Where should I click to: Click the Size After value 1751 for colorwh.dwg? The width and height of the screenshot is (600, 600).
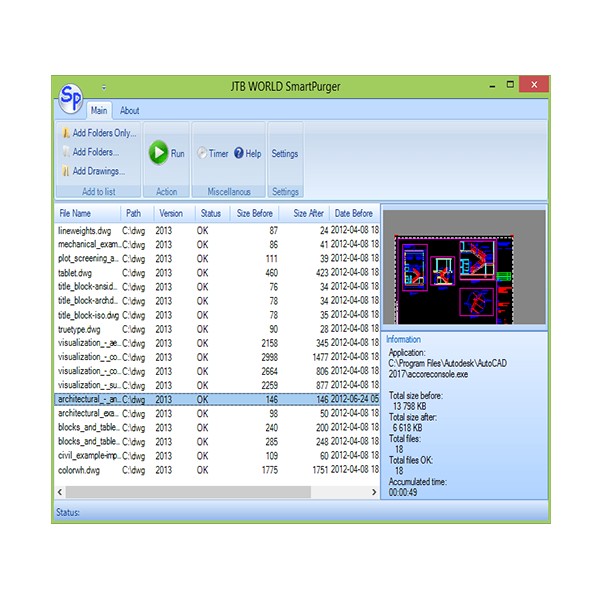[x=320, y=470]
